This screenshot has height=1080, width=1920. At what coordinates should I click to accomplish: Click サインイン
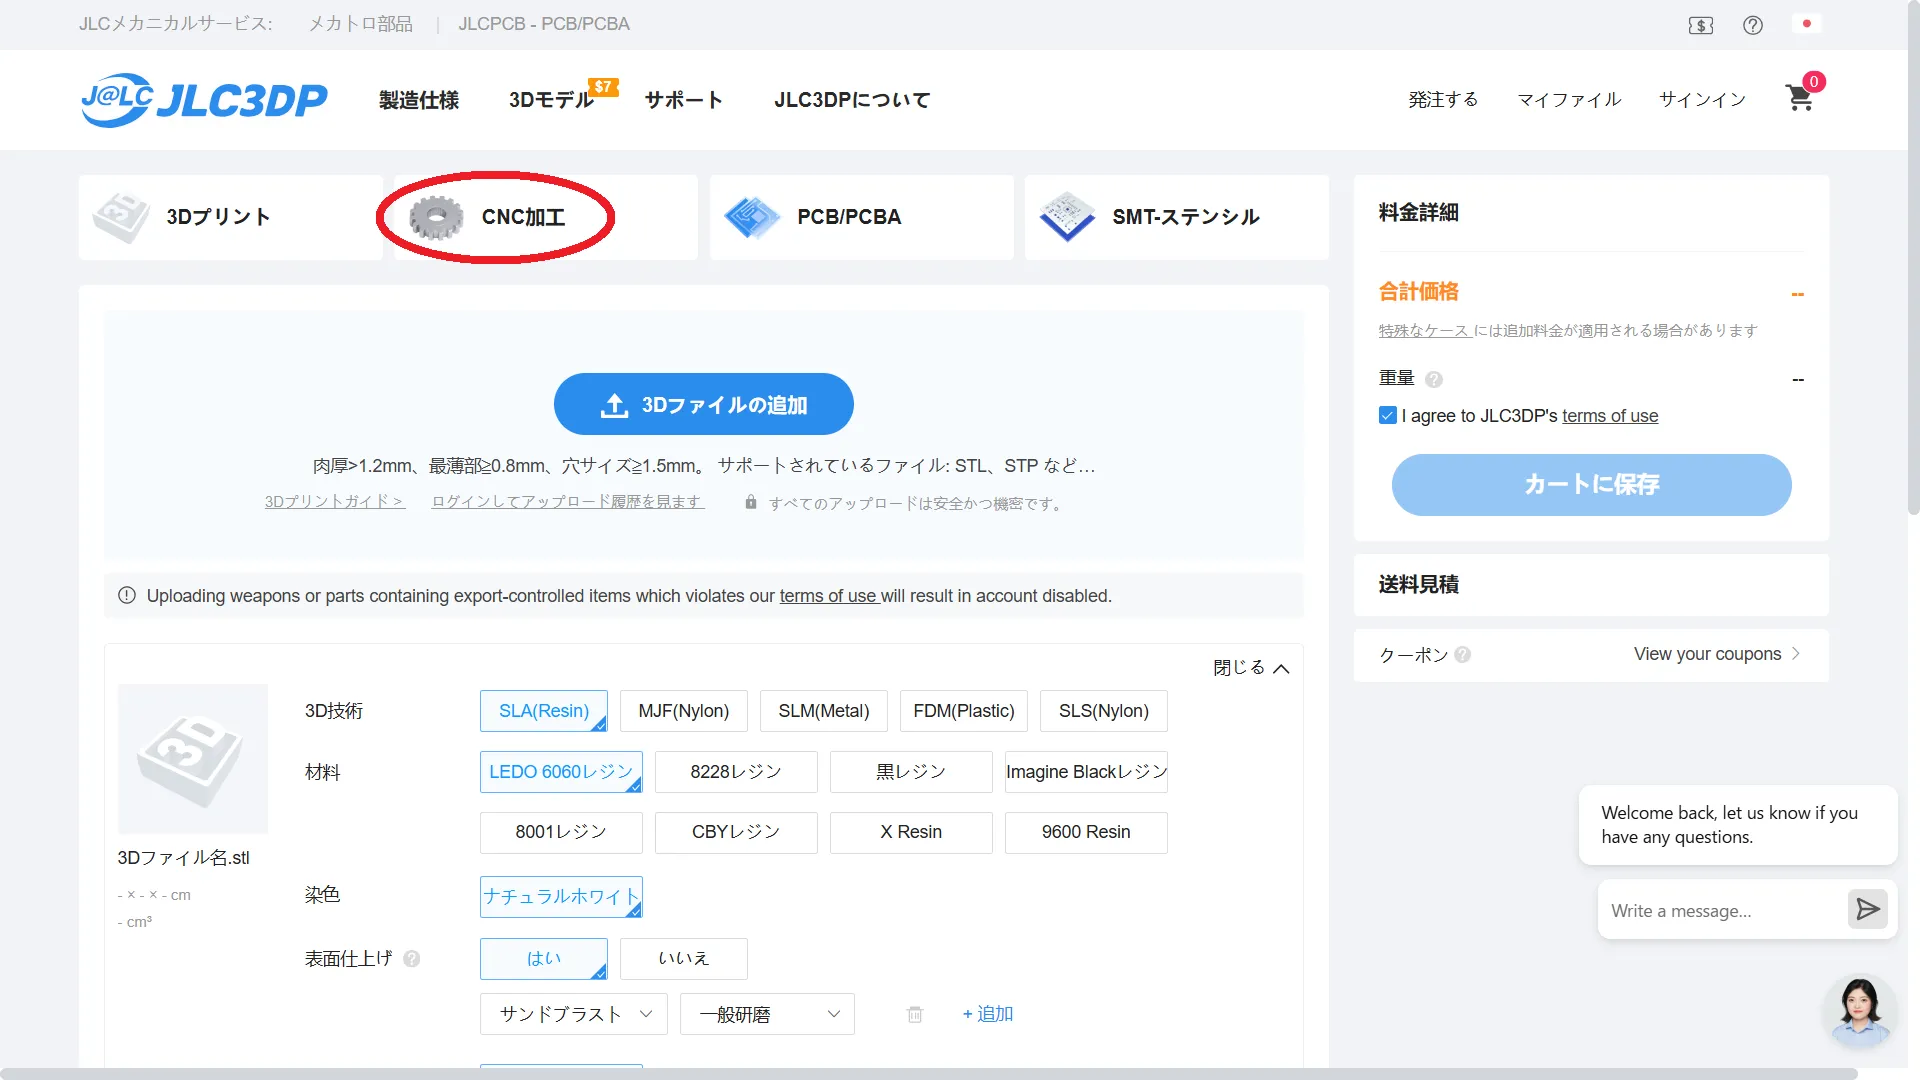1702,99
